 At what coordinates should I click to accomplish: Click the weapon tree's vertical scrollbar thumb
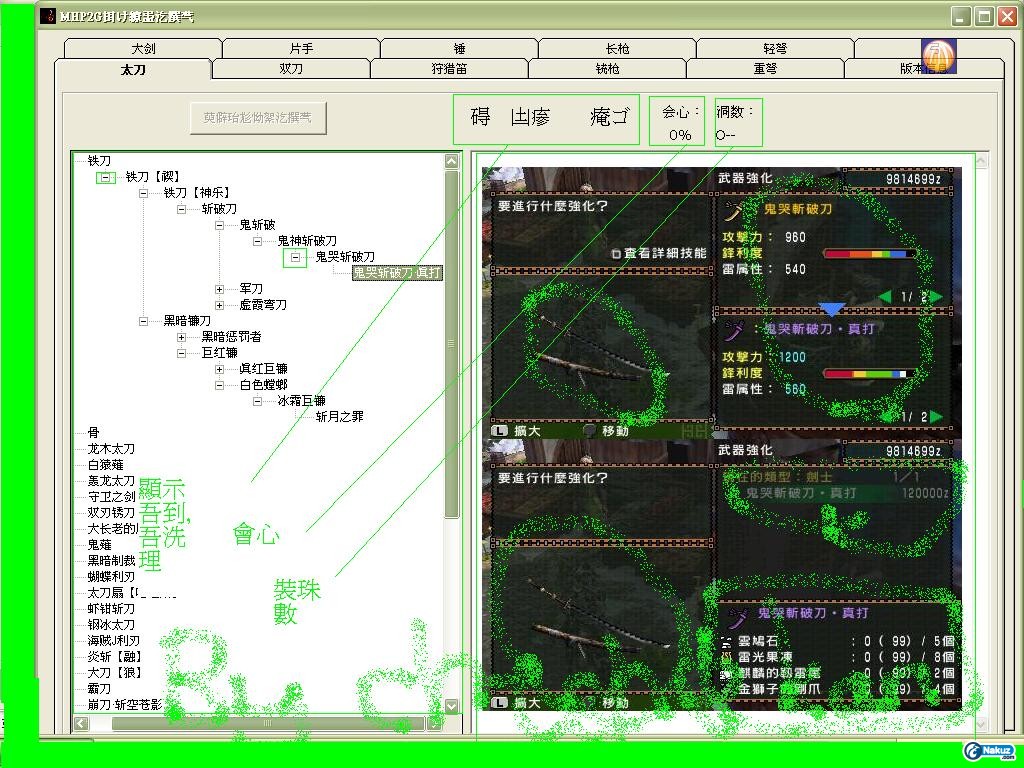(x=451, y=344)
